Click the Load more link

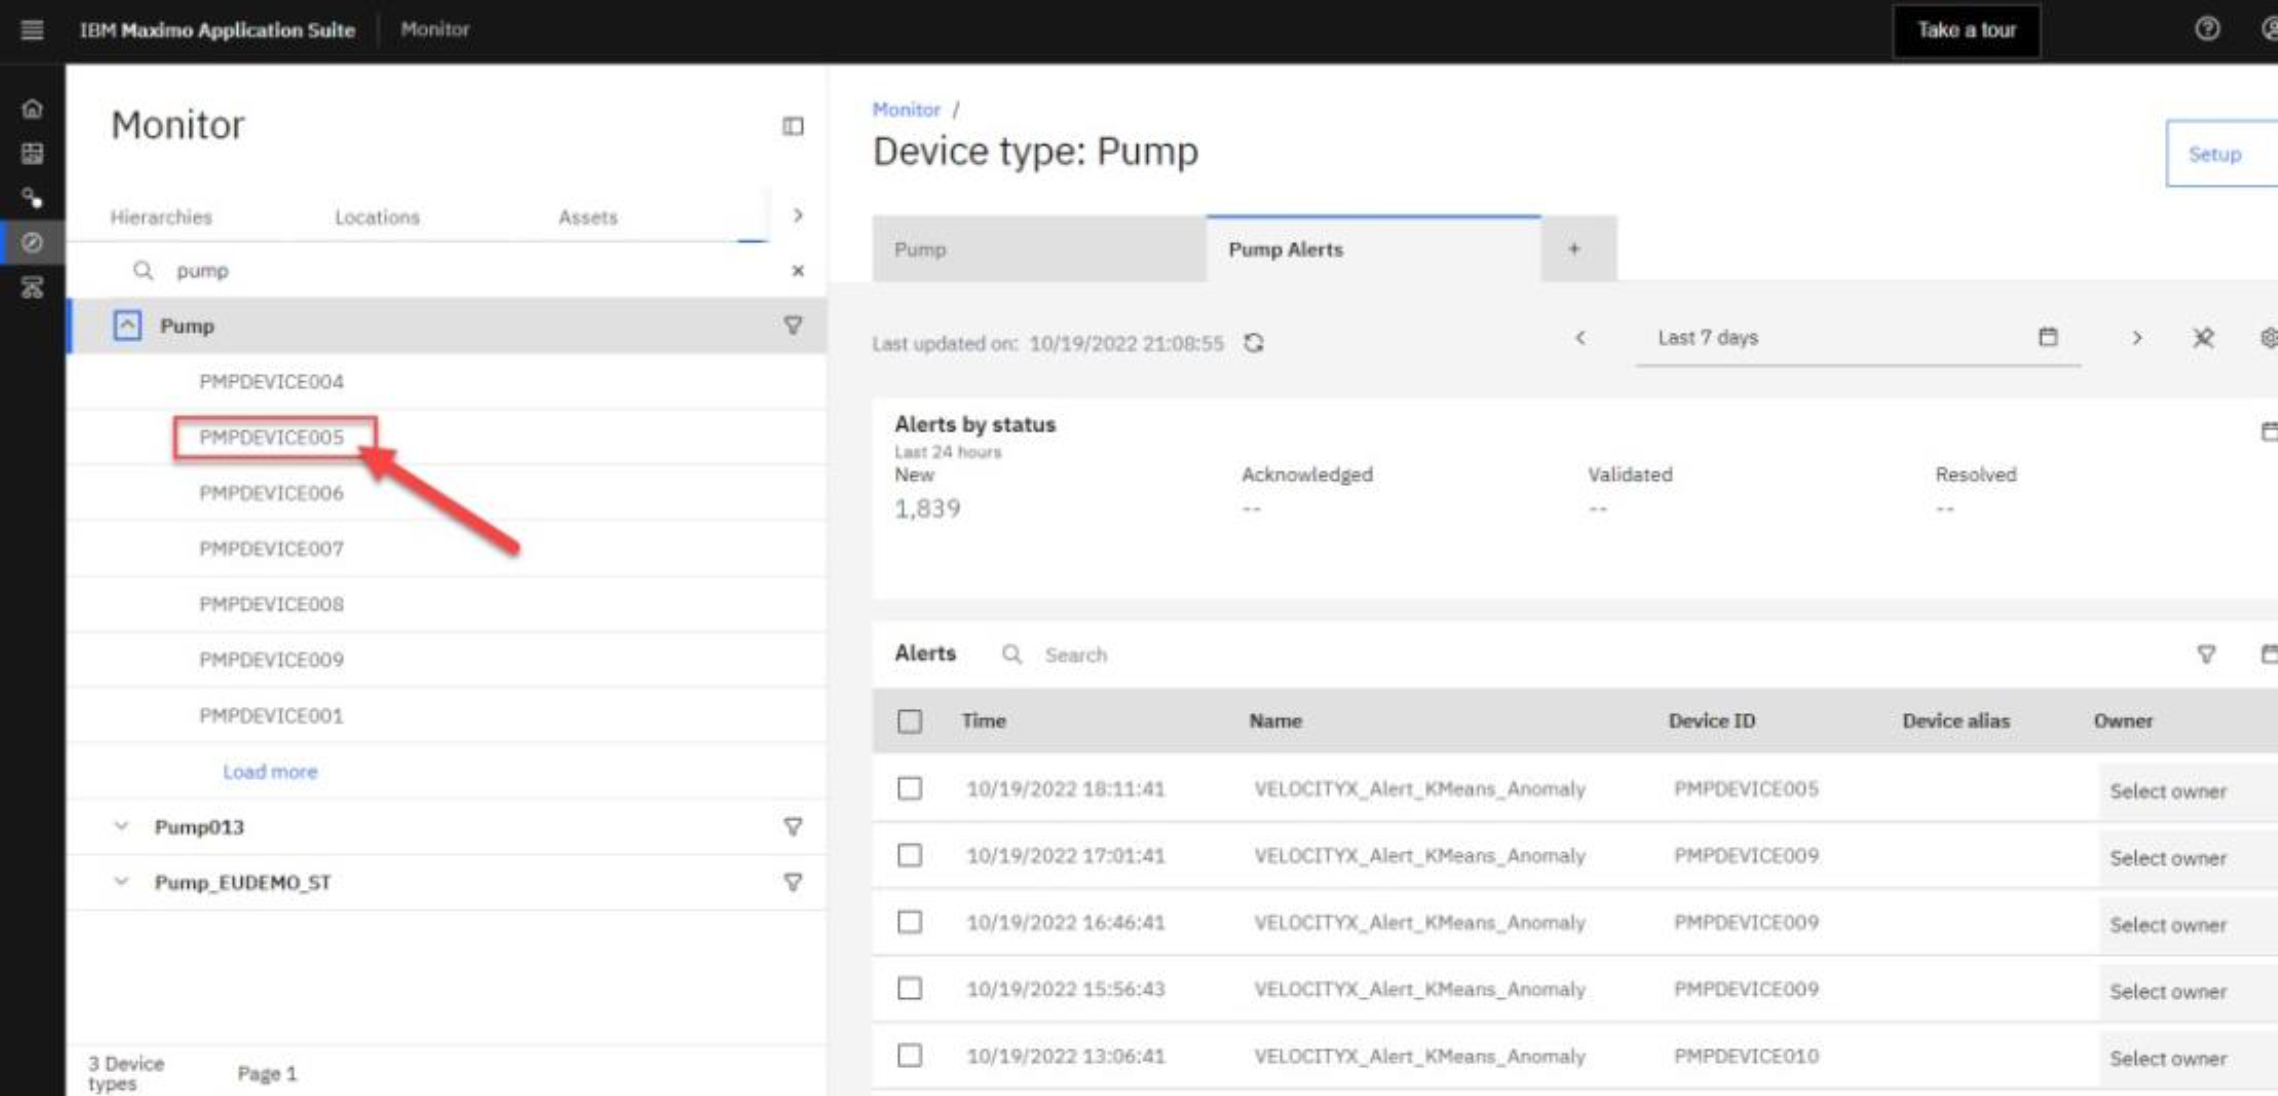click(270, 772)
